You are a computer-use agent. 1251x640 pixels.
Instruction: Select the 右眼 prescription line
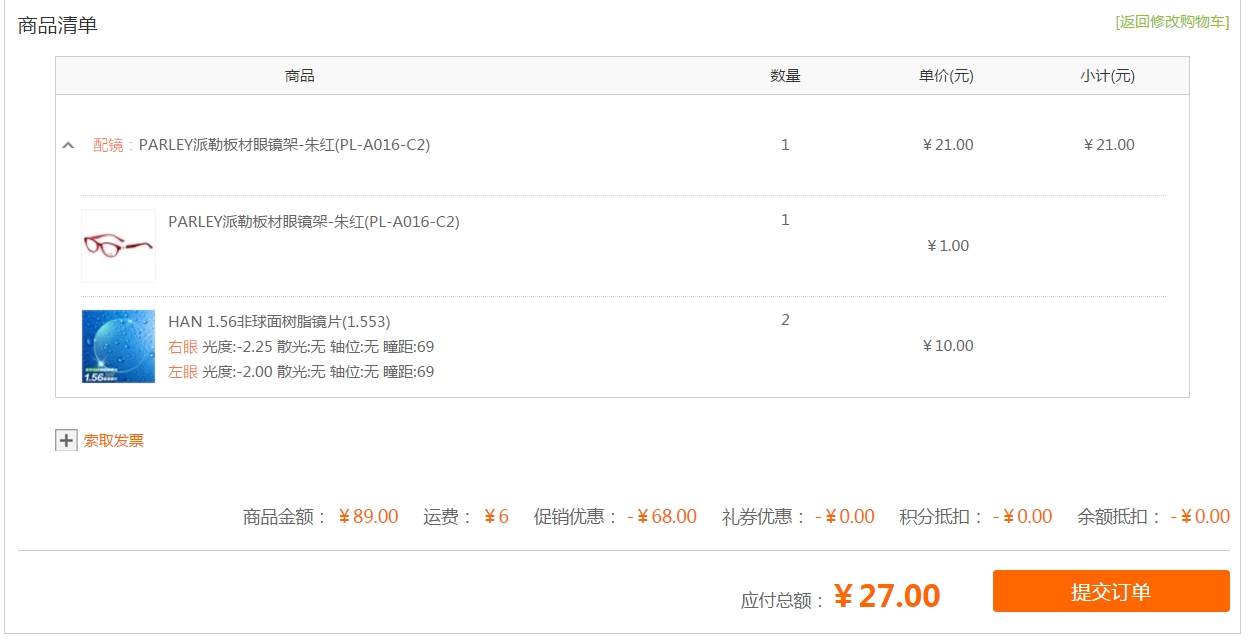pyautogui.click(x=301, y=347)
